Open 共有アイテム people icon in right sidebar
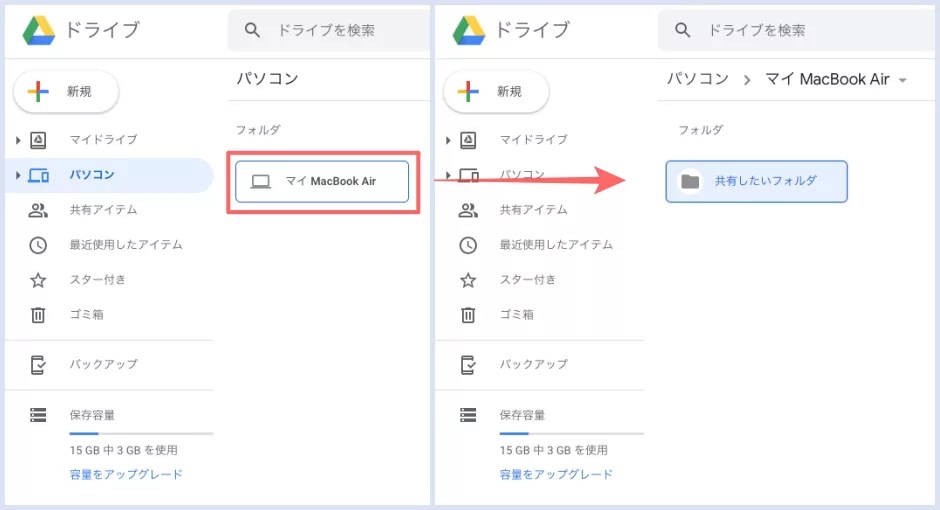This screenshot has width=940, height=510. (468, 210)
